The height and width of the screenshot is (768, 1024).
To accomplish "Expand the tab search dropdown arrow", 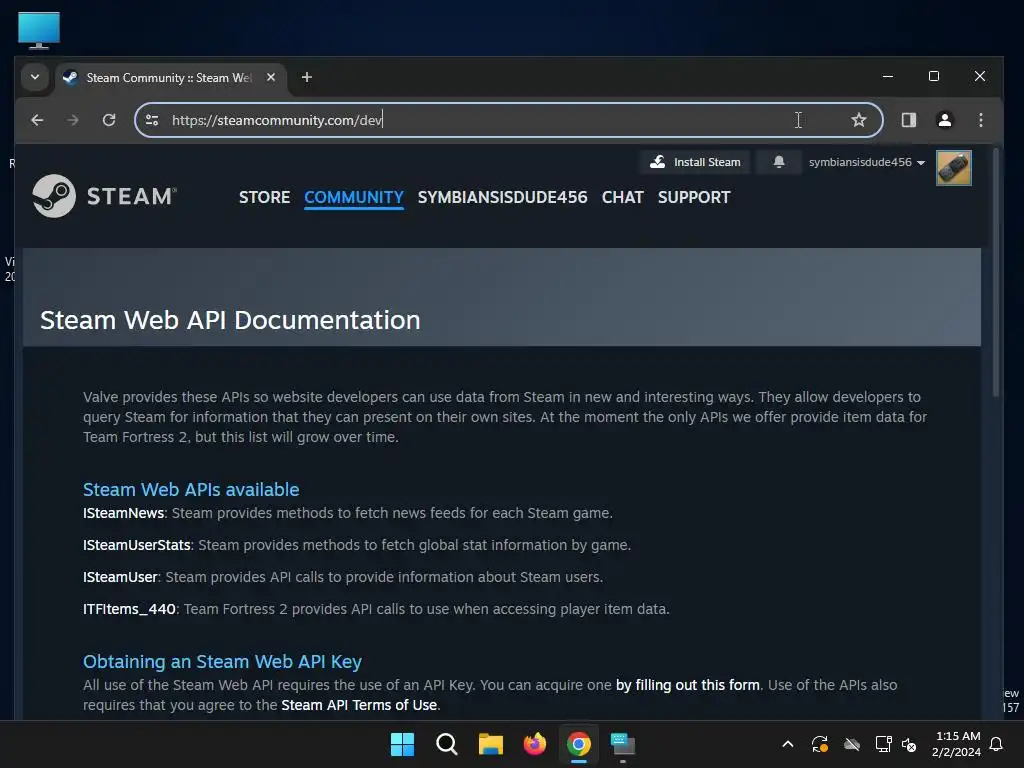I will click(x=35, y=78).
